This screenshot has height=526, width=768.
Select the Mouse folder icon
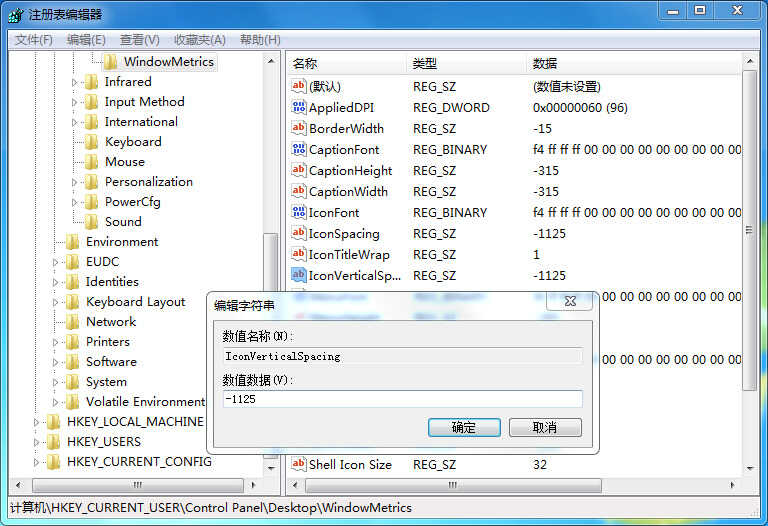[x=92, y=162]
